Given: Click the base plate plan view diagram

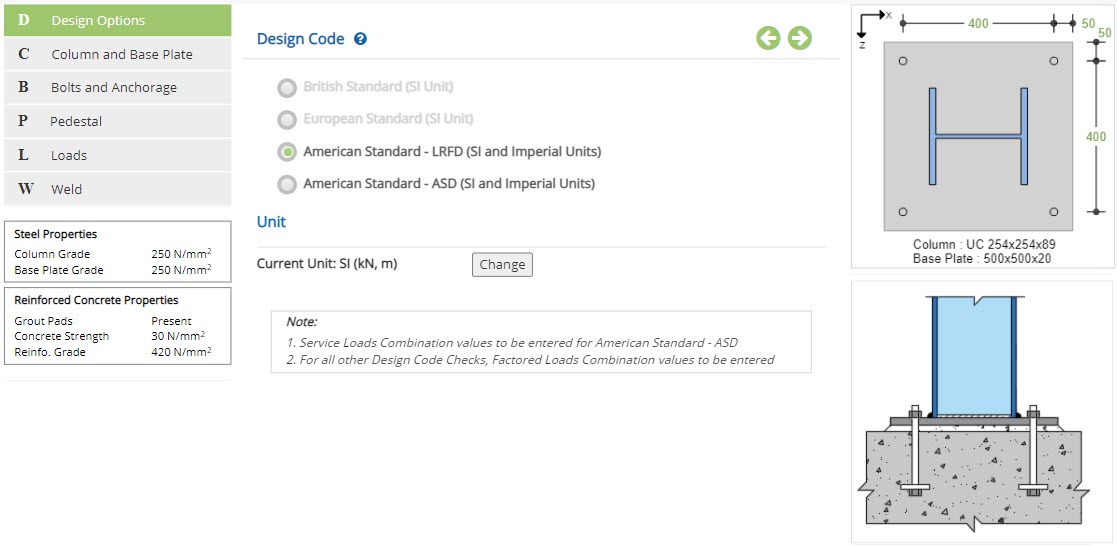Looking at the screenshot, I should pos(978,135).
